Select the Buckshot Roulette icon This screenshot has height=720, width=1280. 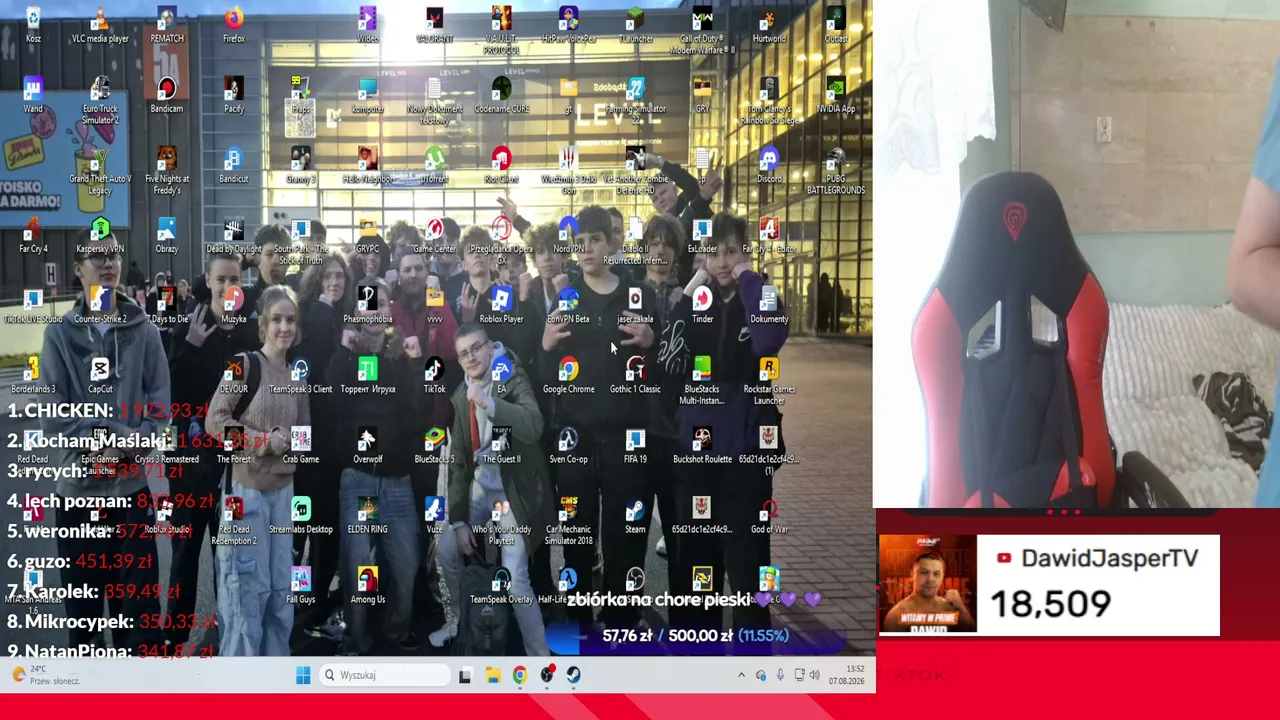pos(702,446)
